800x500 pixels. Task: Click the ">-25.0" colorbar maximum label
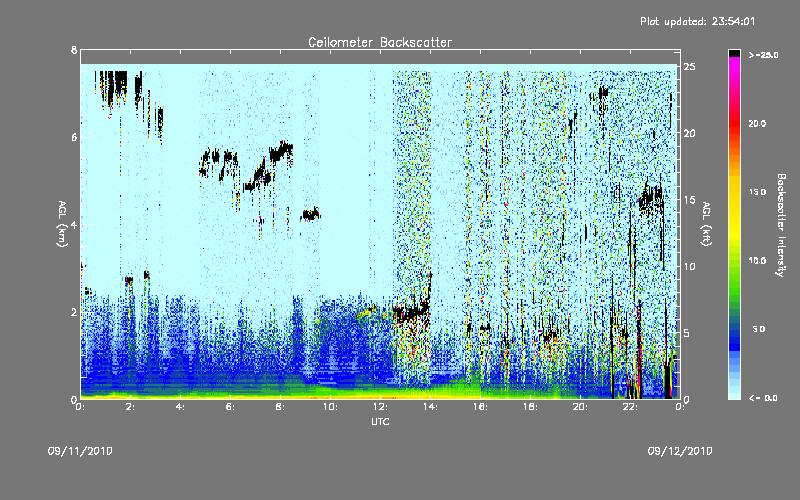coord(763,55)
